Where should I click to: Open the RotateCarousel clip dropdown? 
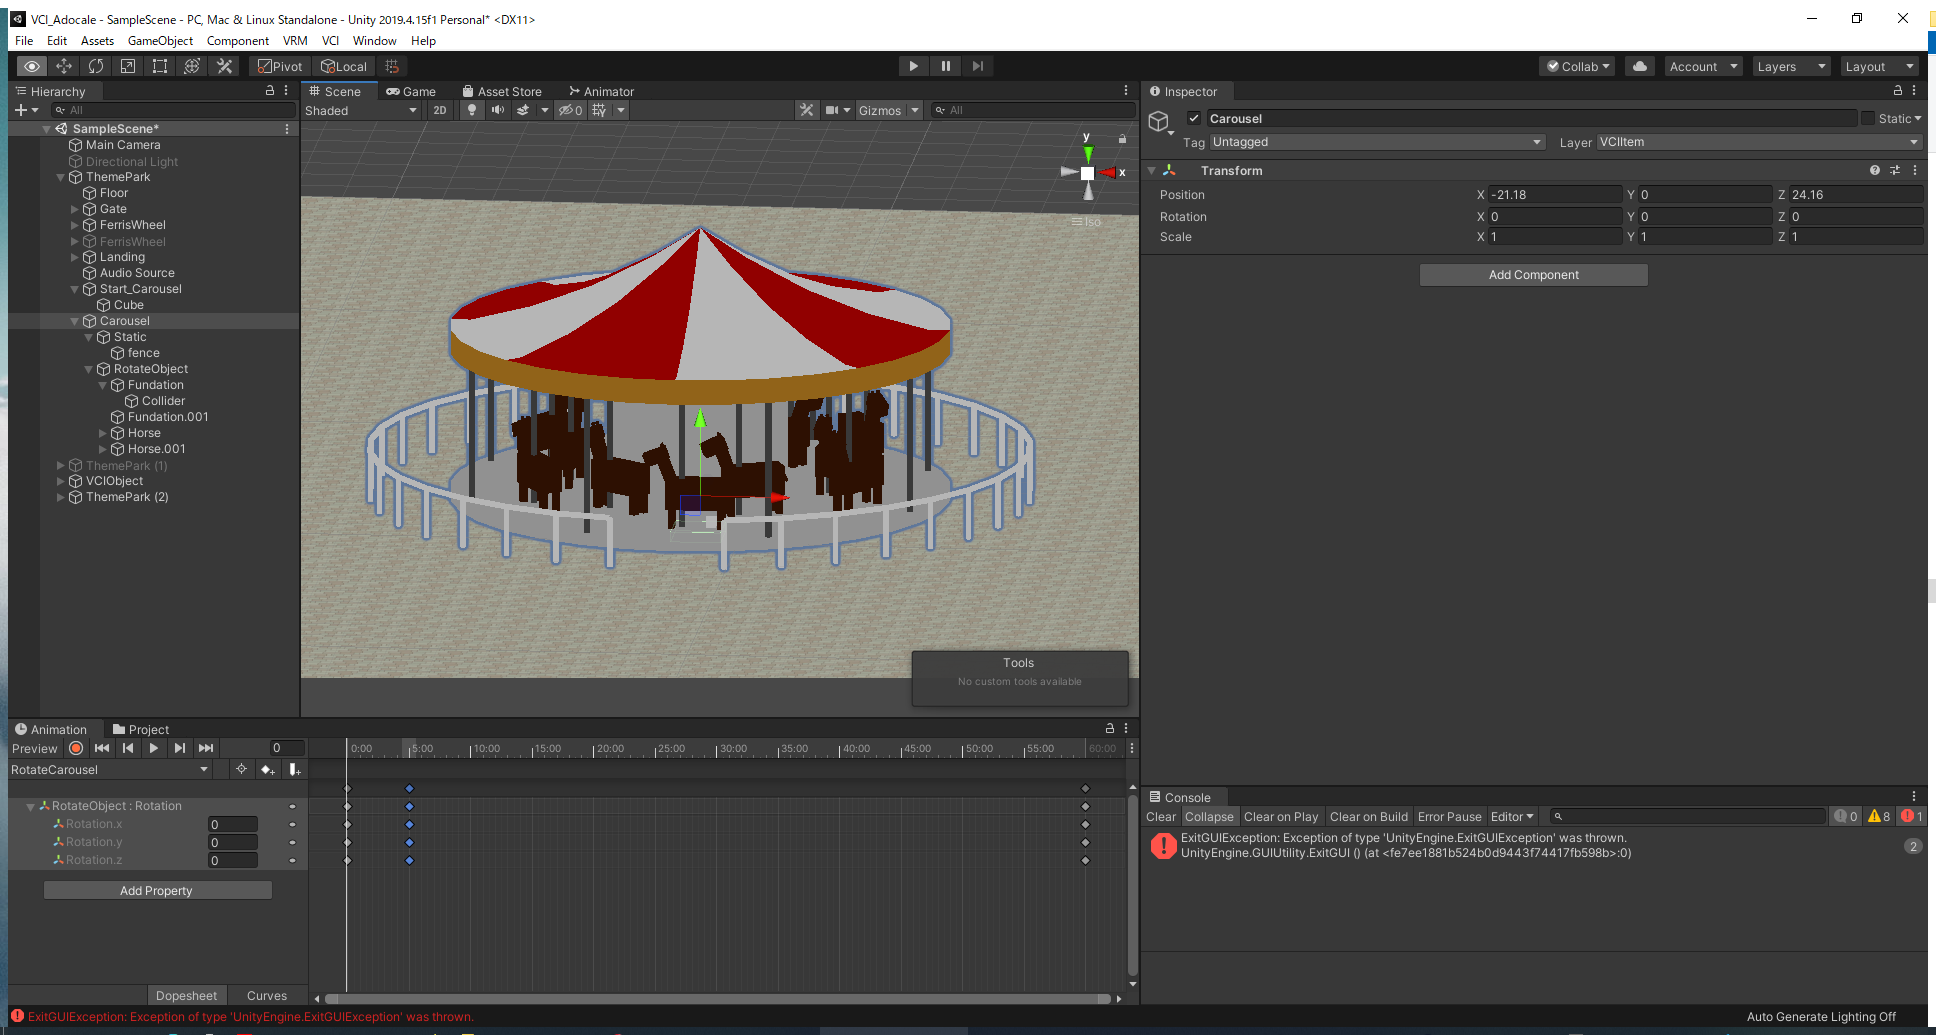pyautogui.click(x=110, y=770)
